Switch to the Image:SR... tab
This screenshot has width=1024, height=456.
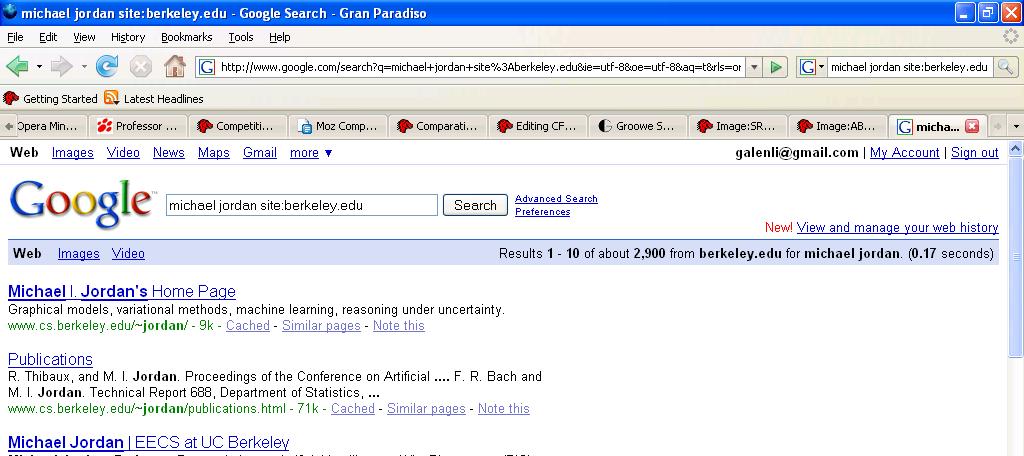tap(738, 126)
